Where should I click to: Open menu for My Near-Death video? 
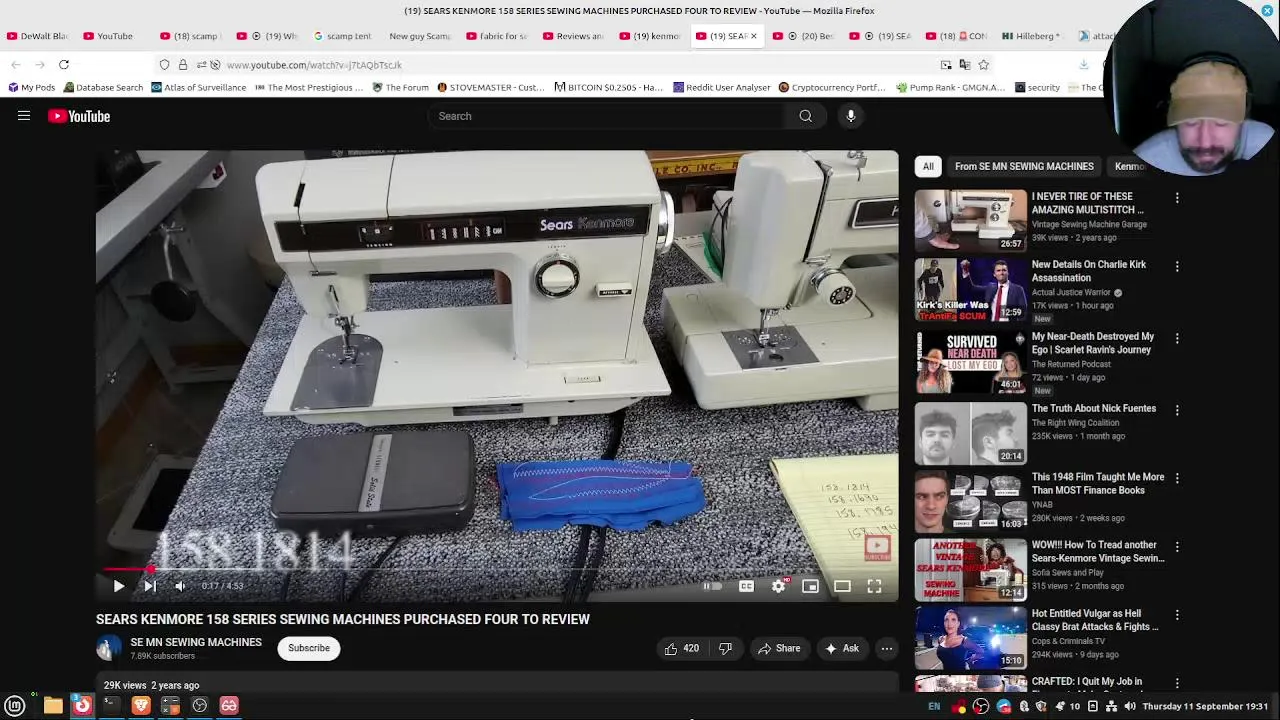pos(1177,338)
